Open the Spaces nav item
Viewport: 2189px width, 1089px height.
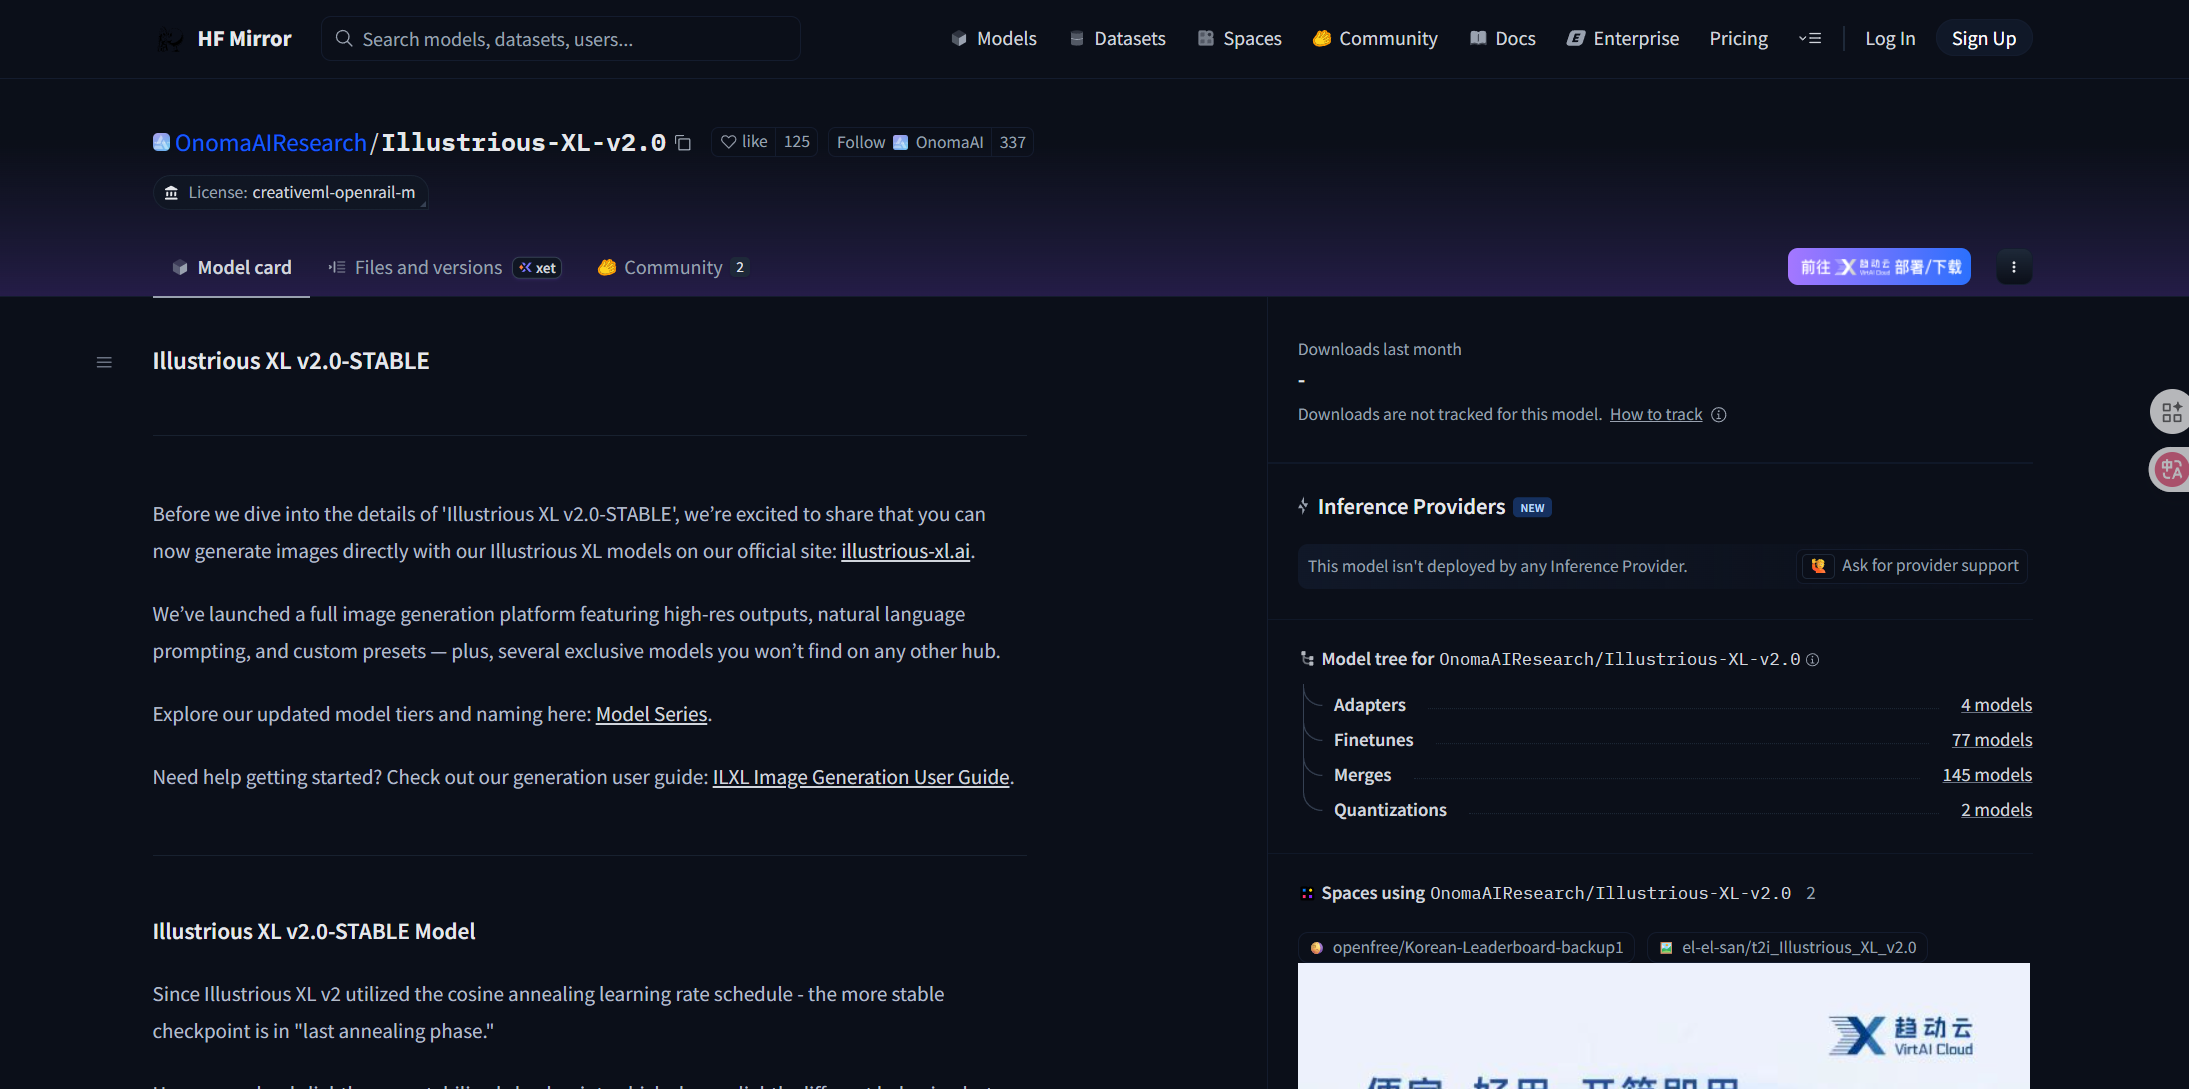click(1240, 39)
